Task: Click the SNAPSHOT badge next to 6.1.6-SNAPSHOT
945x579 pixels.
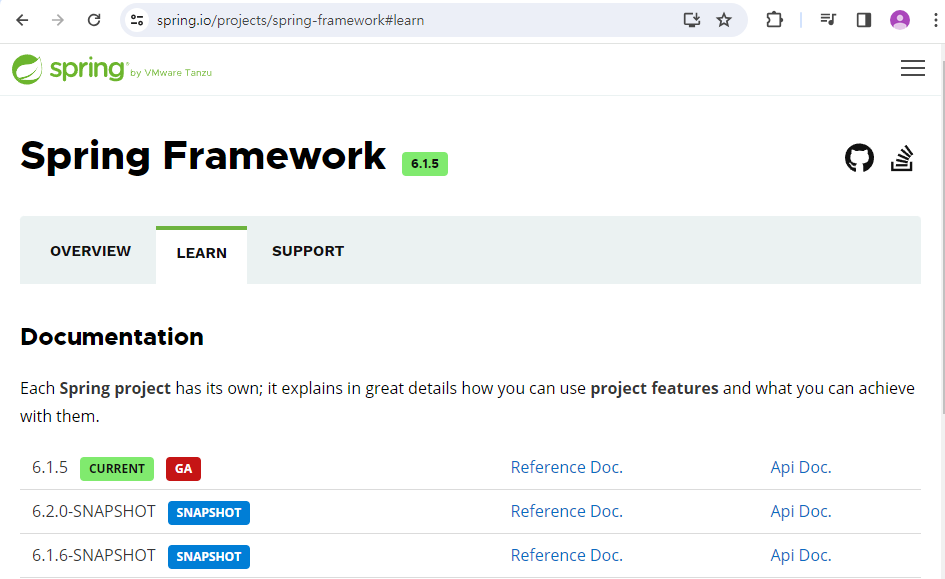Action: click(209, 557)
